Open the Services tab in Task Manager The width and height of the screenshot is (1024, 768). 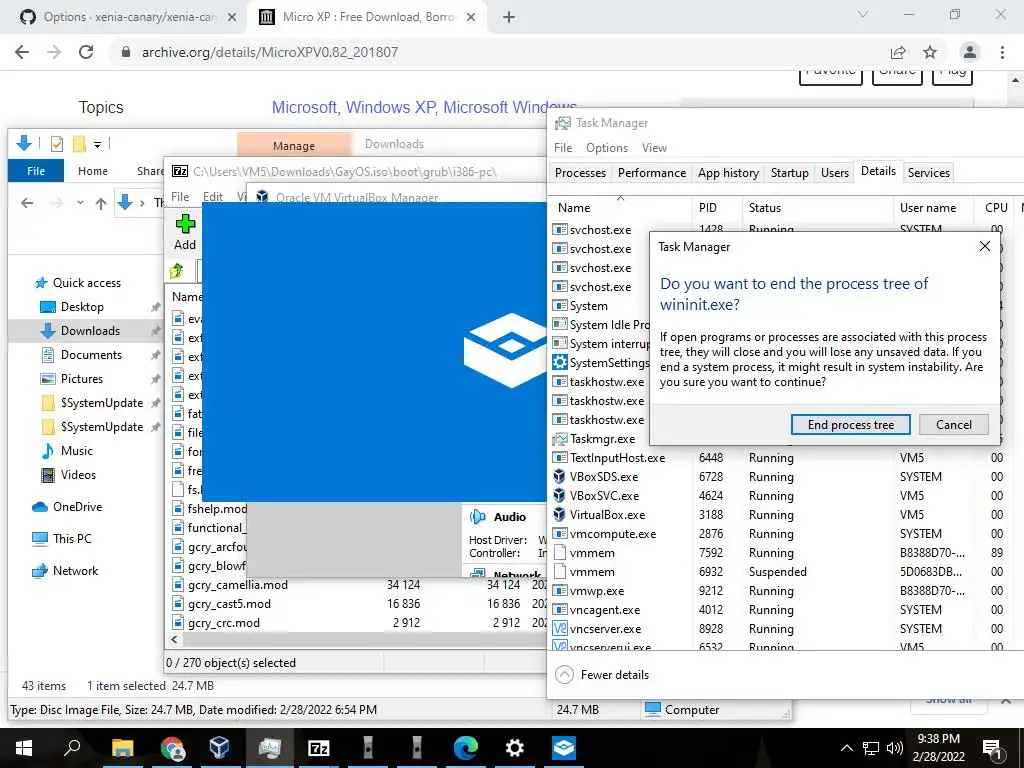coord(929,173)
